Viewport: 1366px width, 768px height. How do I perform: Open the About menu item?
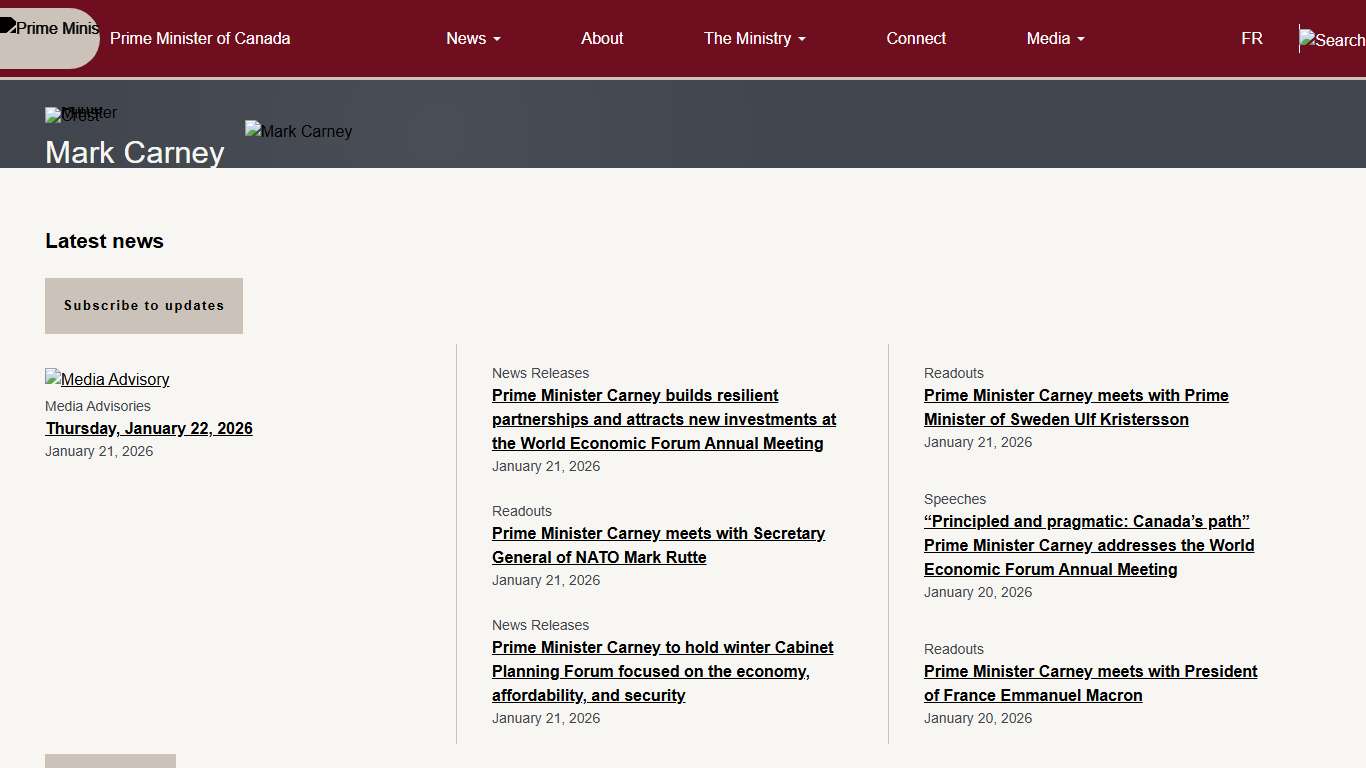point(602,38)
